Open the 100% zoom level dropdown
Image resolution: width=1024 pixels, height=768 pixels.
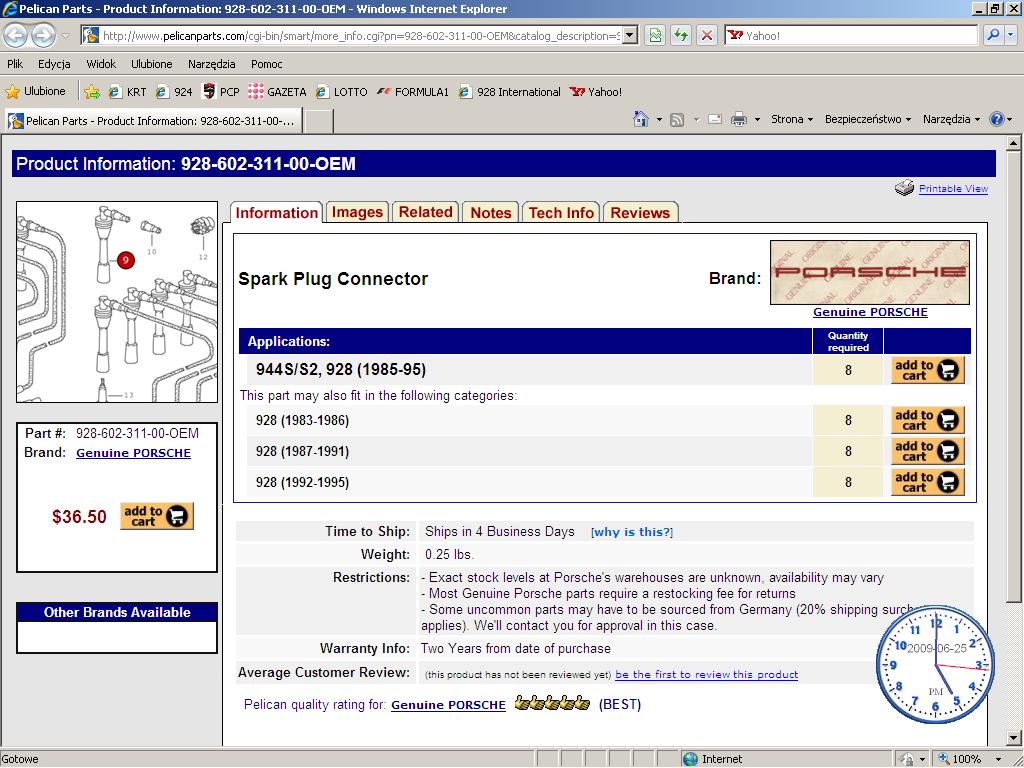(999, 759)
